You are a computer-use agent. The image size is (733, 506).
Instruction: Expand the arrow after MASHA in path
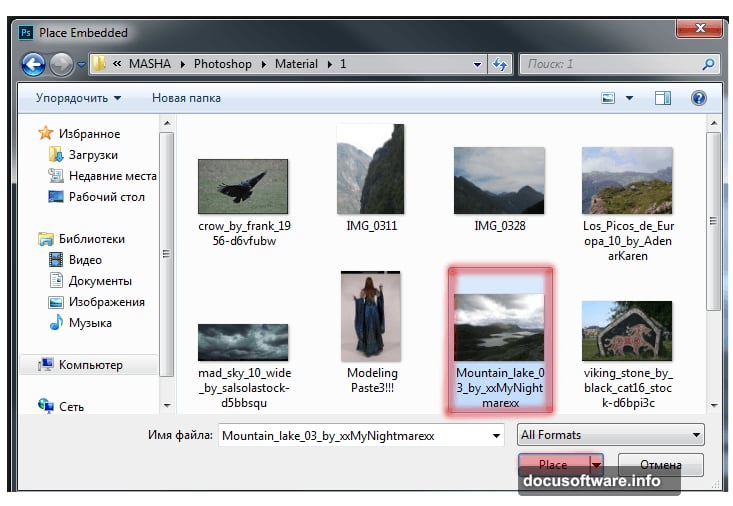pos(183,64)
